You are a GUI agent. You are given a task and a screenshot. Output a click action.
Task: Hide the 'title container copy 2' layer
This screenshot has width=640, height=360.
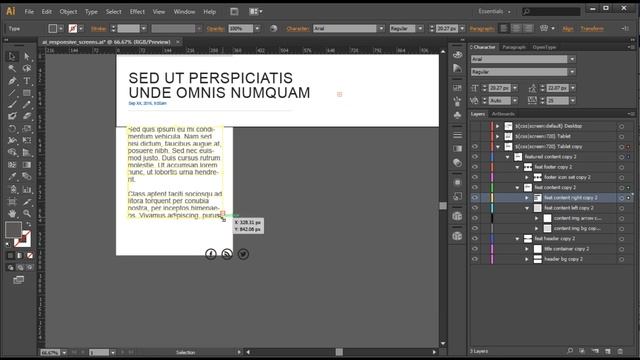tap(475, 249)
